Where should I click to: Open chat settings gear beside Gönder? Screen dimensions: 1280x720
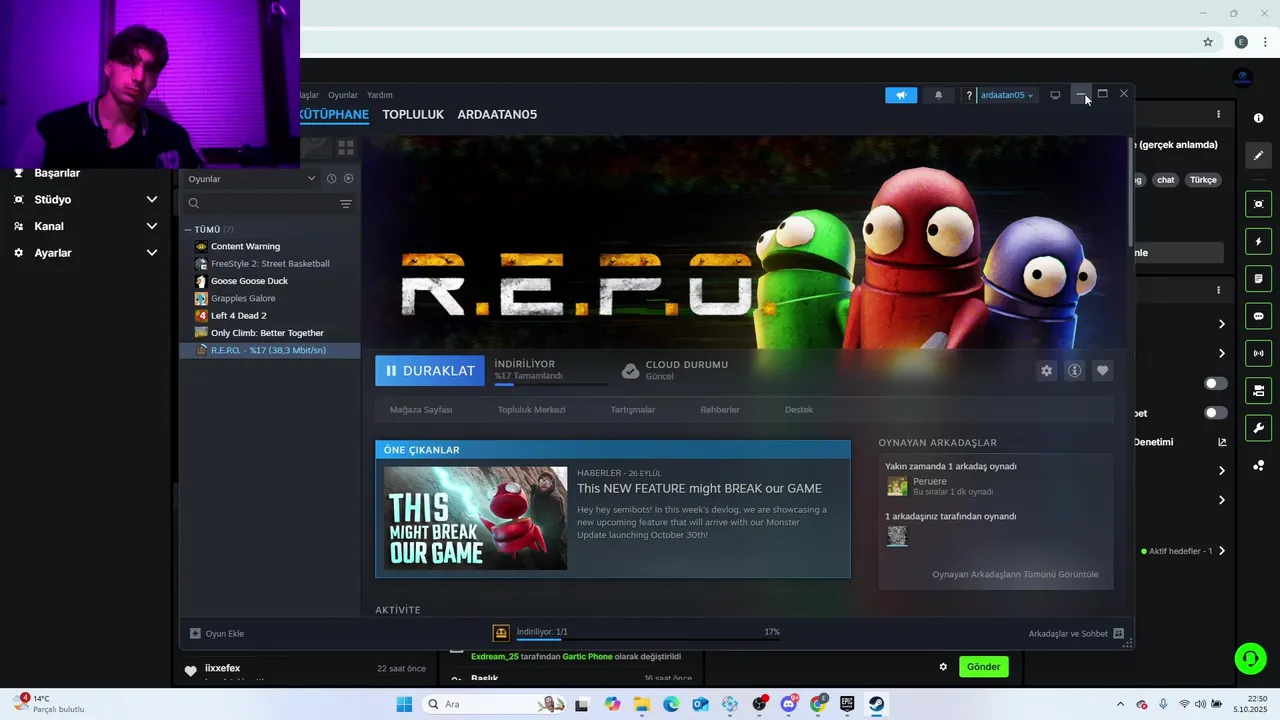point(942,667)
